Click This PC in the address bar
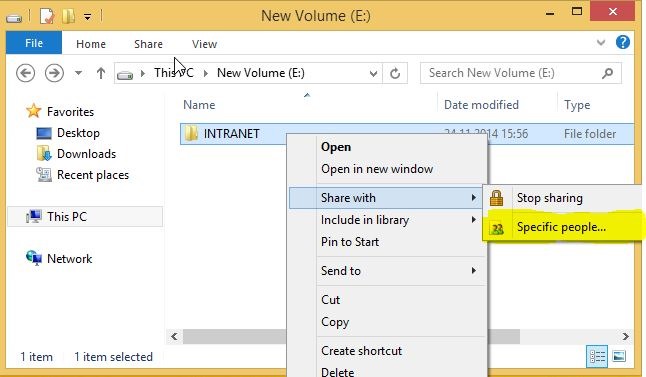 point(173,73)
